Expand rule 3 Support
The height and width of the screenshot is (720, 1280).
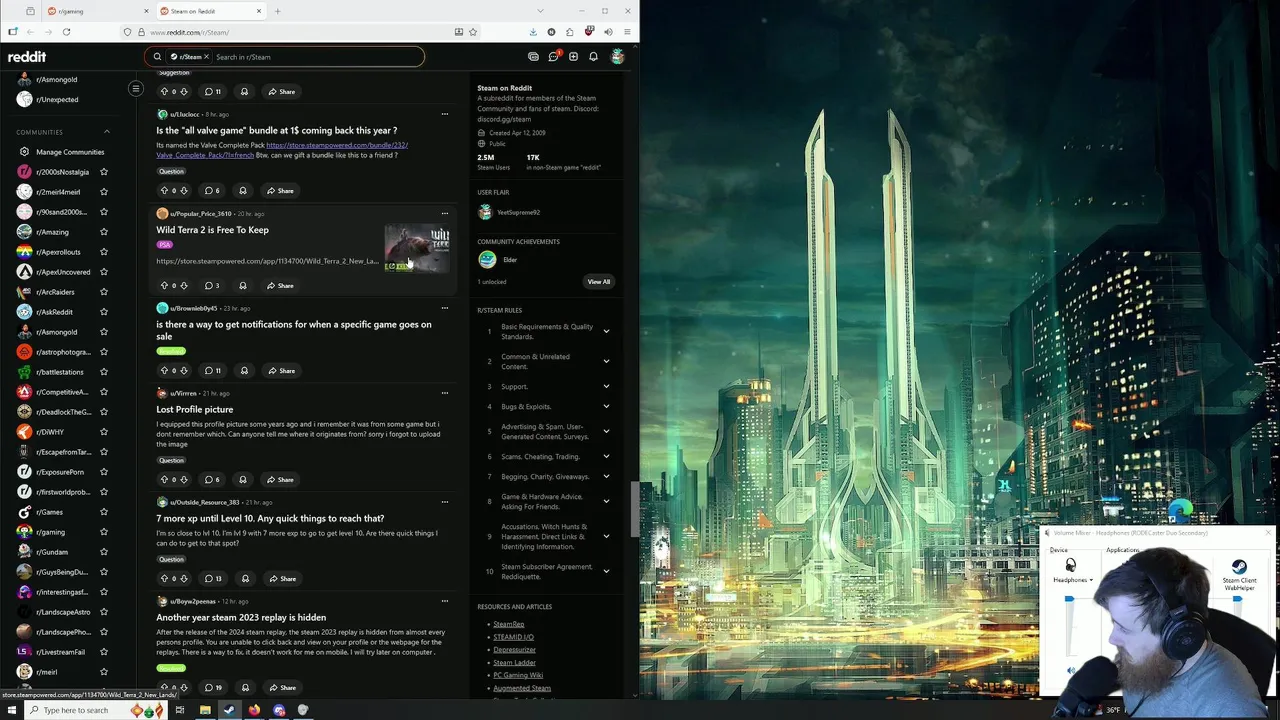[x=606, y=386]
